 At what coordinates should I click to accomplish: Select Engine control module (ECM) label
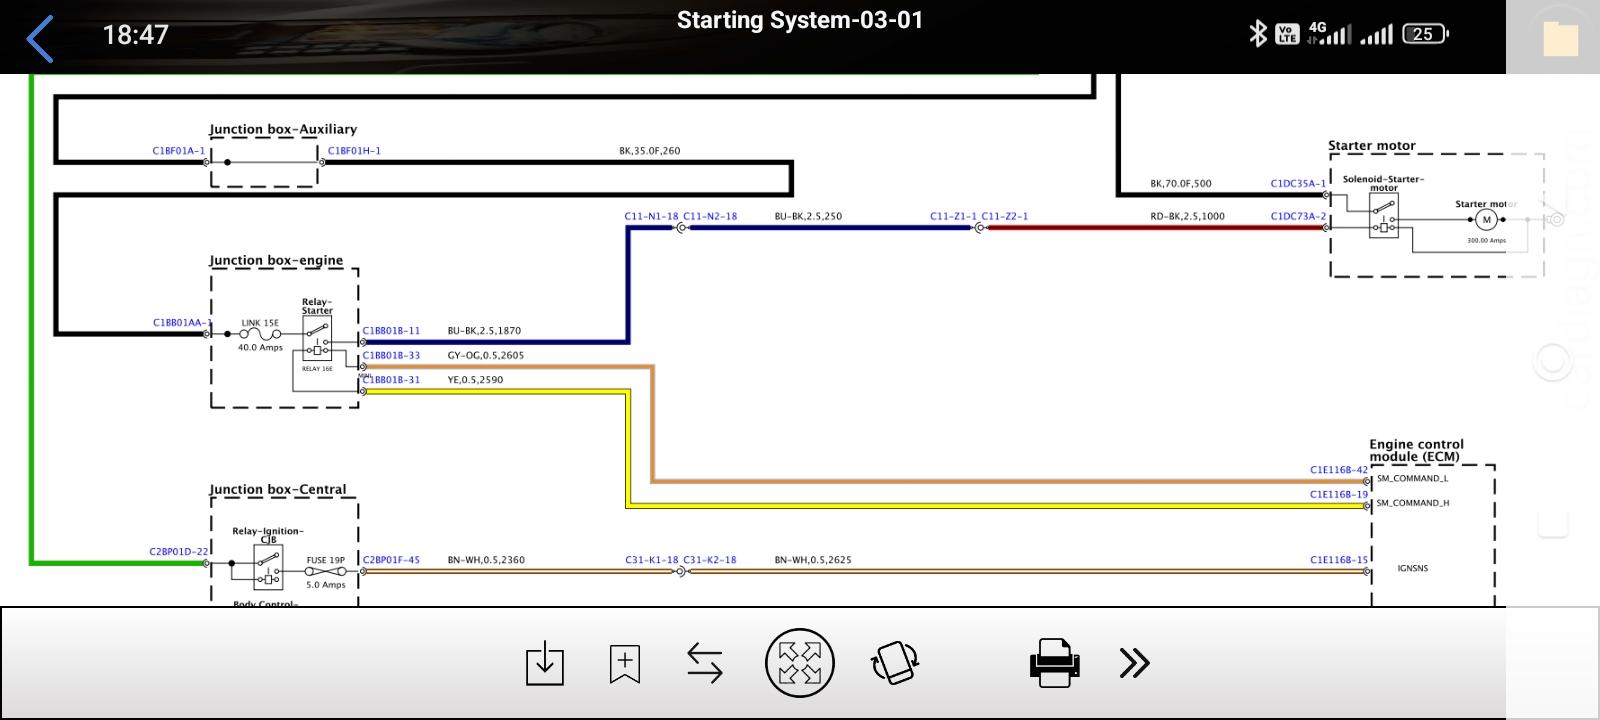1416,450
